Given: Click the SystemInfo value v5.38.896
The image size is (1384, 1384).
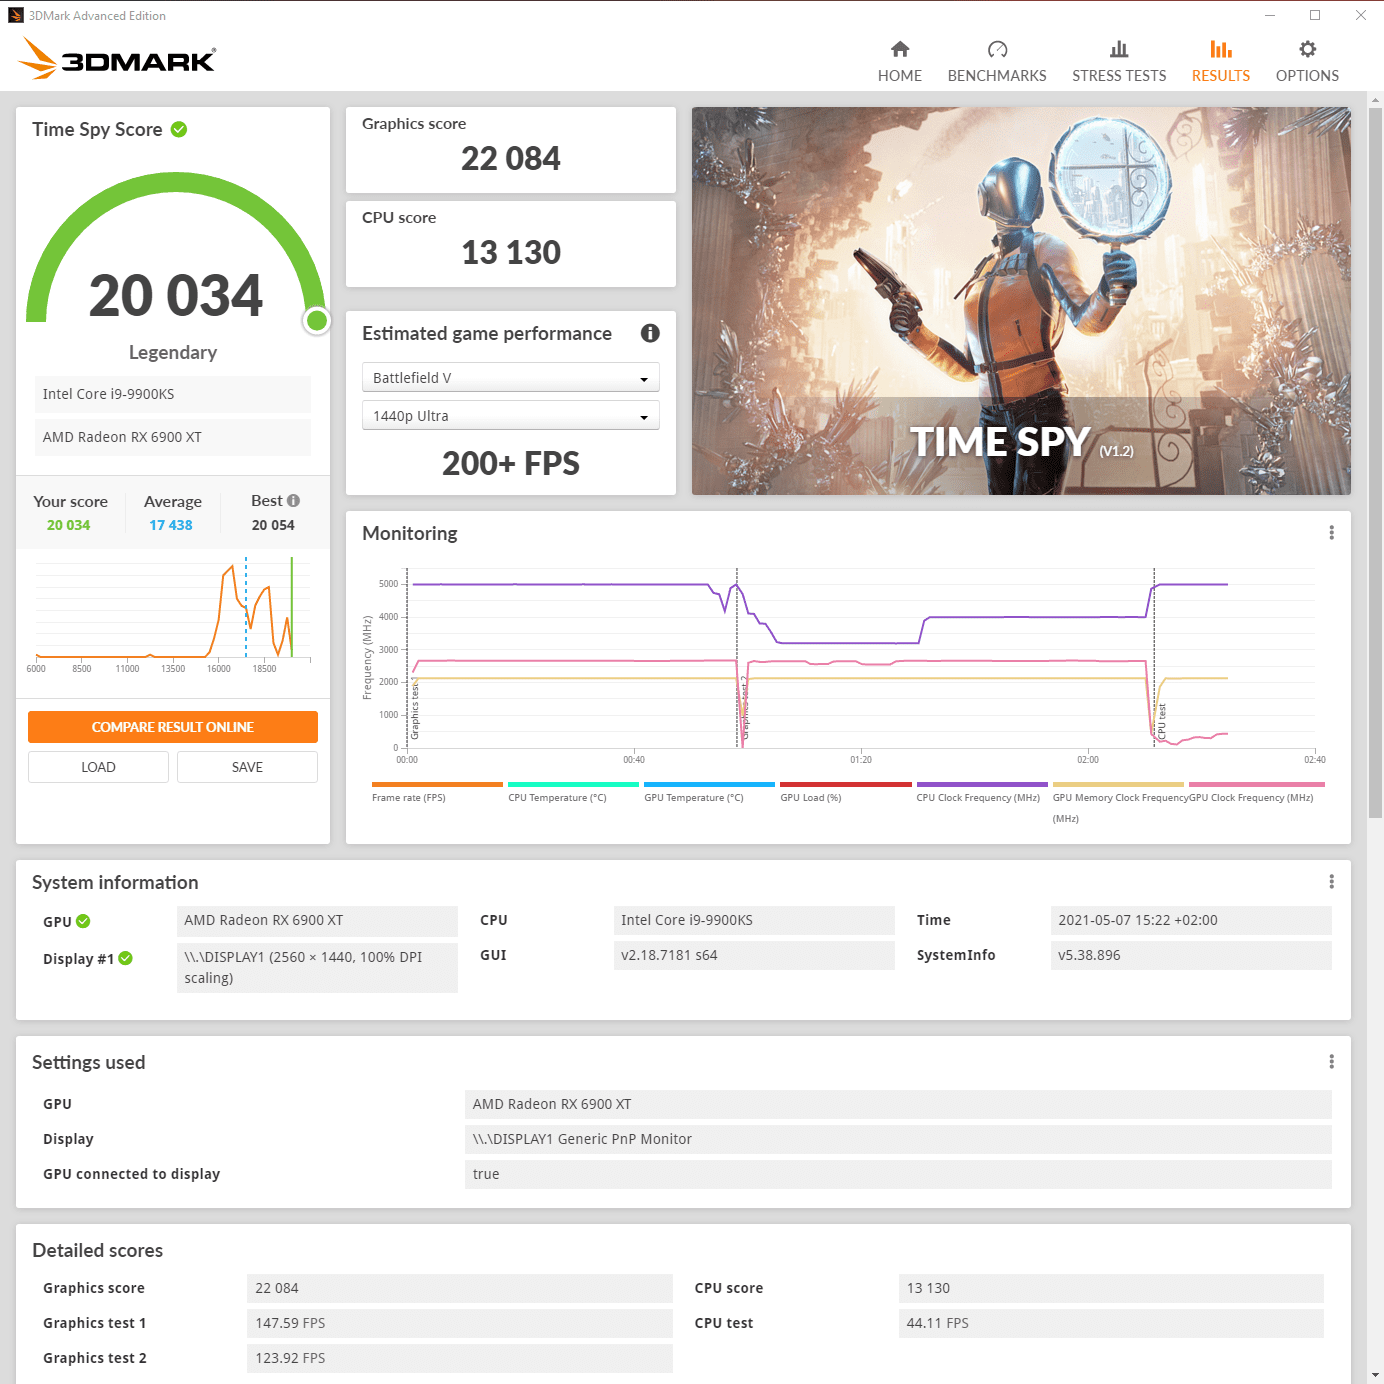Looking at the screenshot, I should (x=1191, y=955).
